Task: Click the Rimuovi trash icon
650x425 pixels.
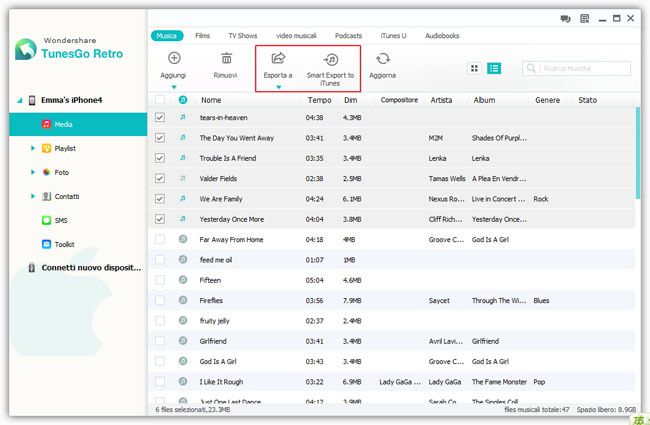Action: tap(226, 58)
